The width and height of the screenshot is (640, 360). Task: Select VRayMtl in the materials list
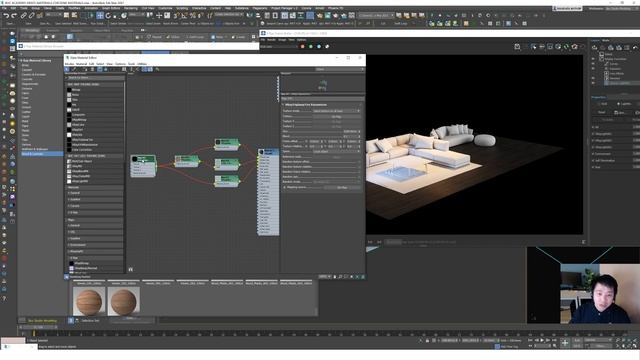click(x=78, y=166)
